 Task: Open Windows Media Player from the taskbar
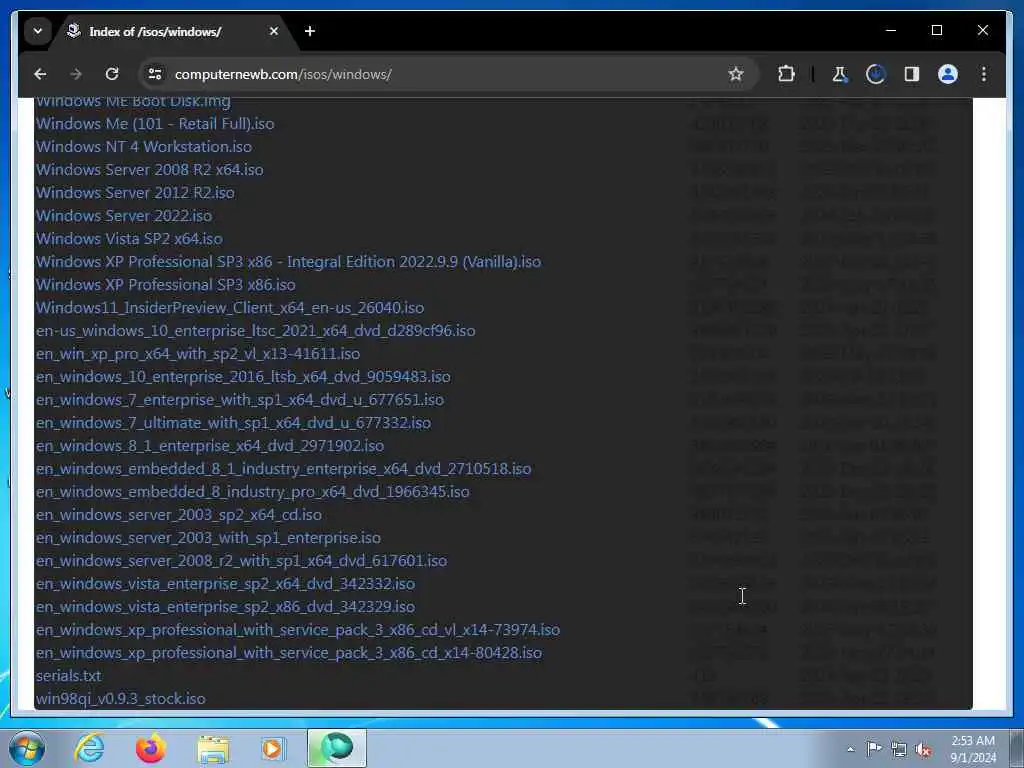coord(272,748)
